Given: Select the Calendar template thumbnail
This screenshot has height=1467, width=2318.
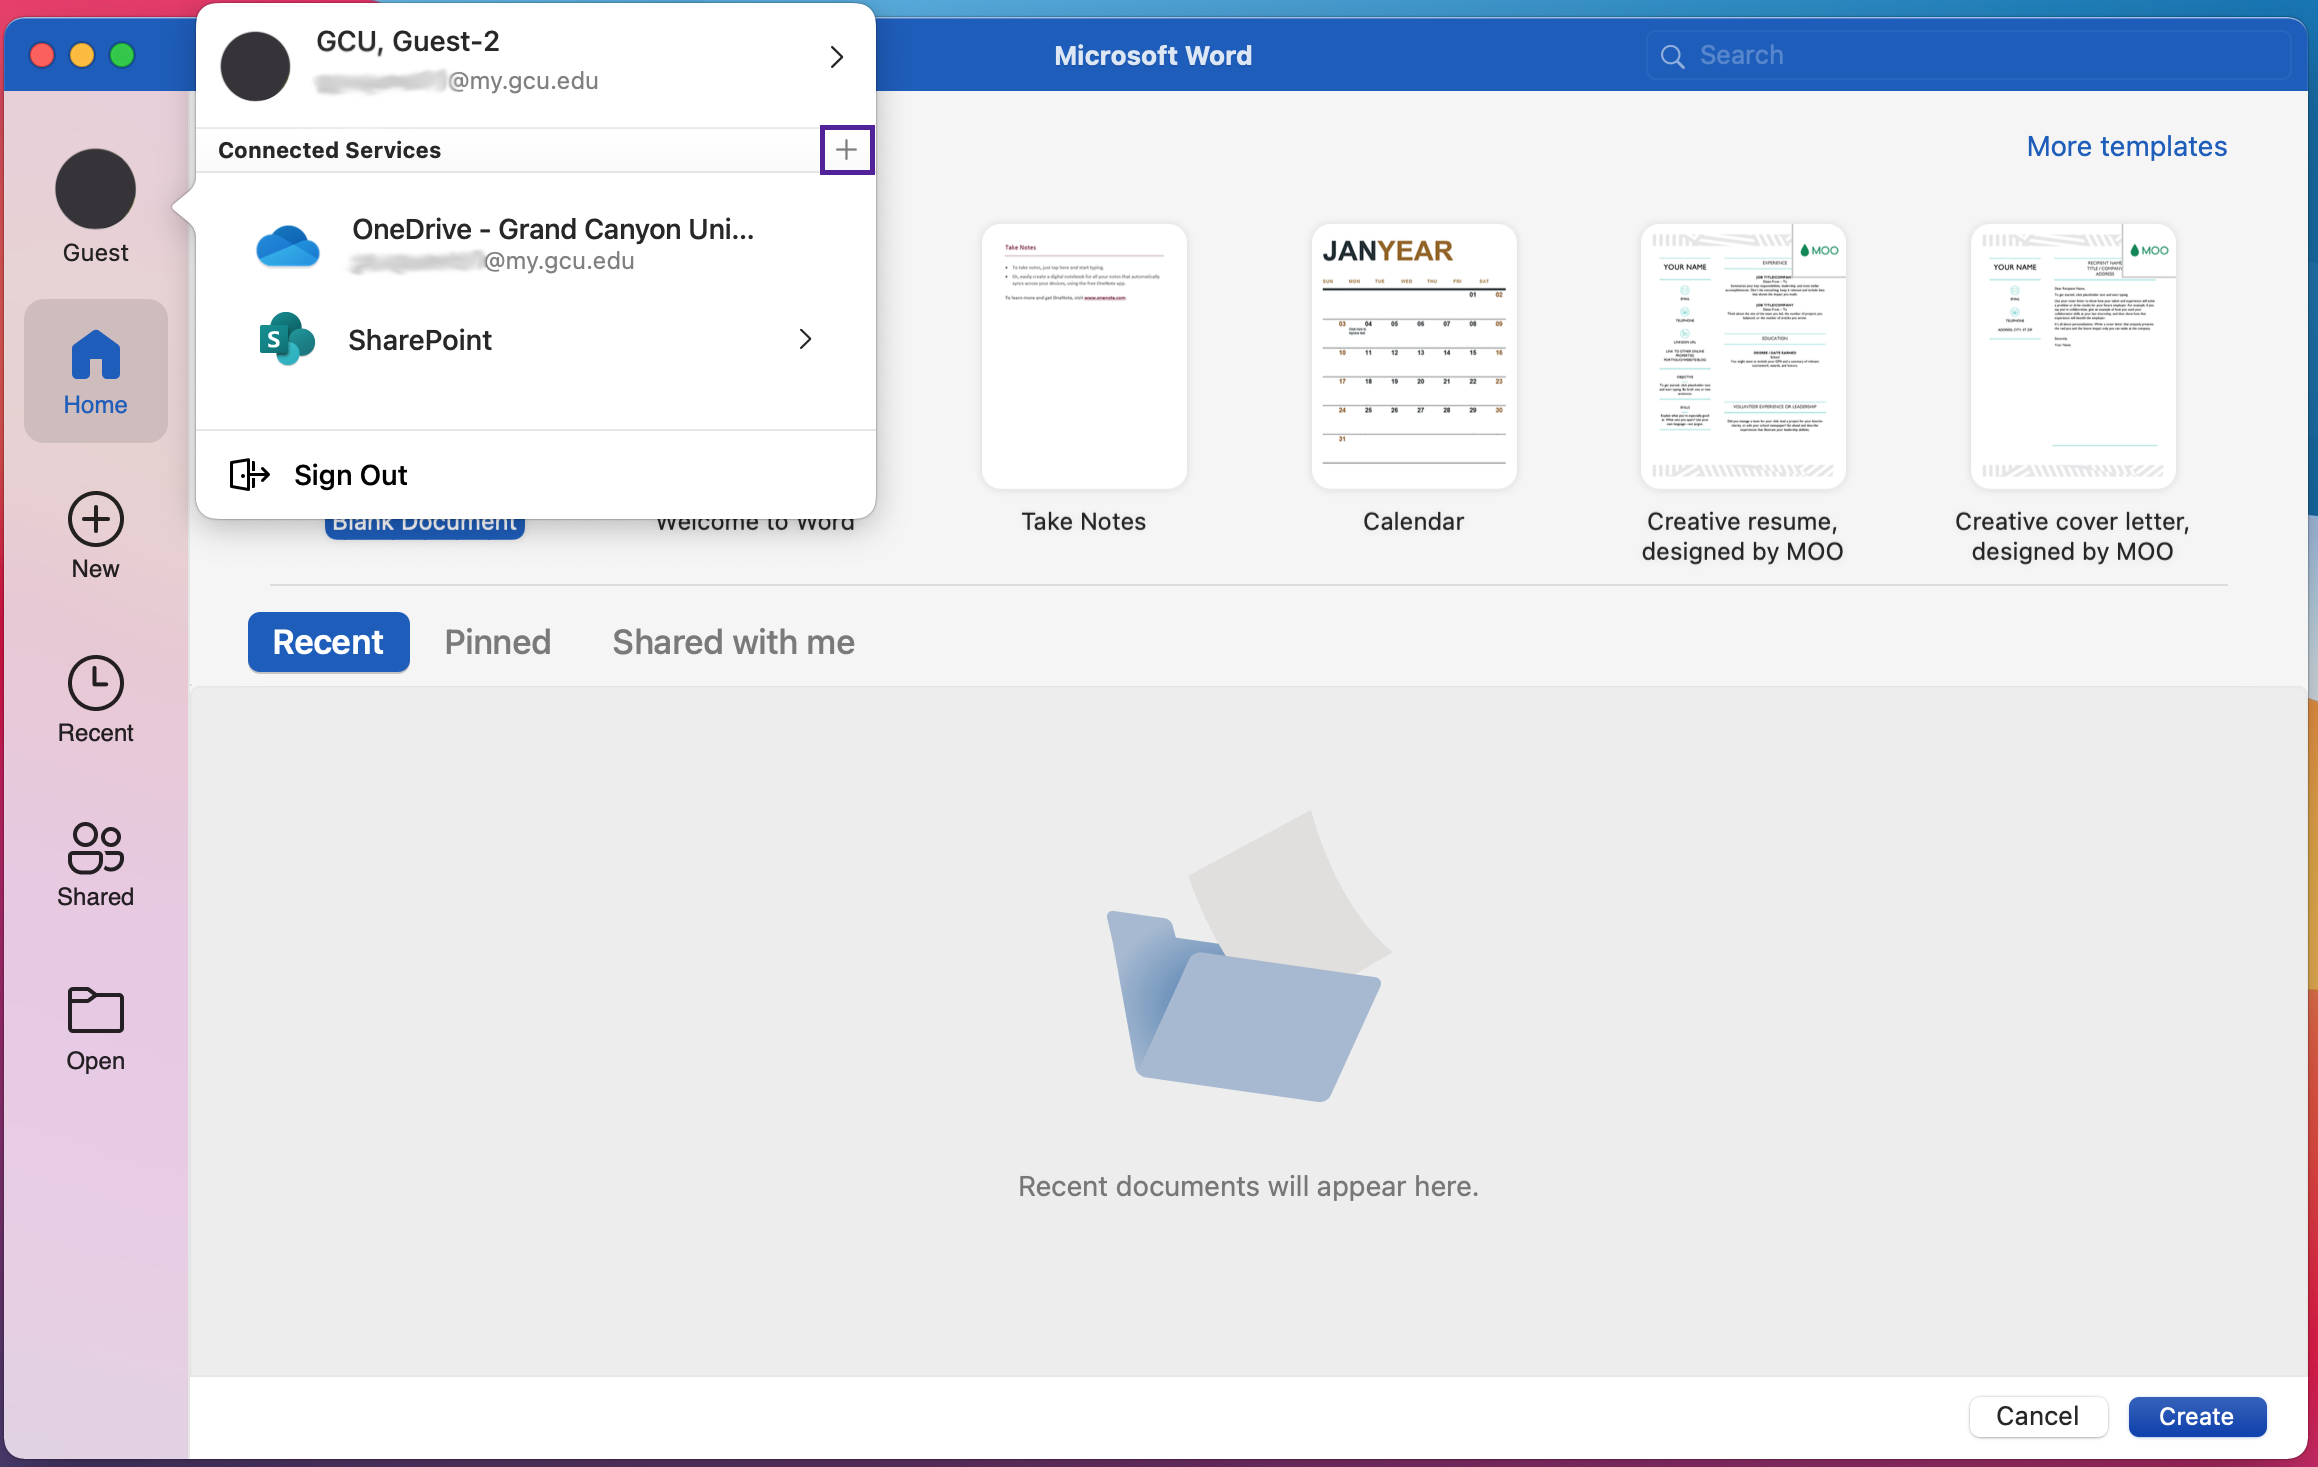Looking at the screenshot, I should (x=1414, y=356).
